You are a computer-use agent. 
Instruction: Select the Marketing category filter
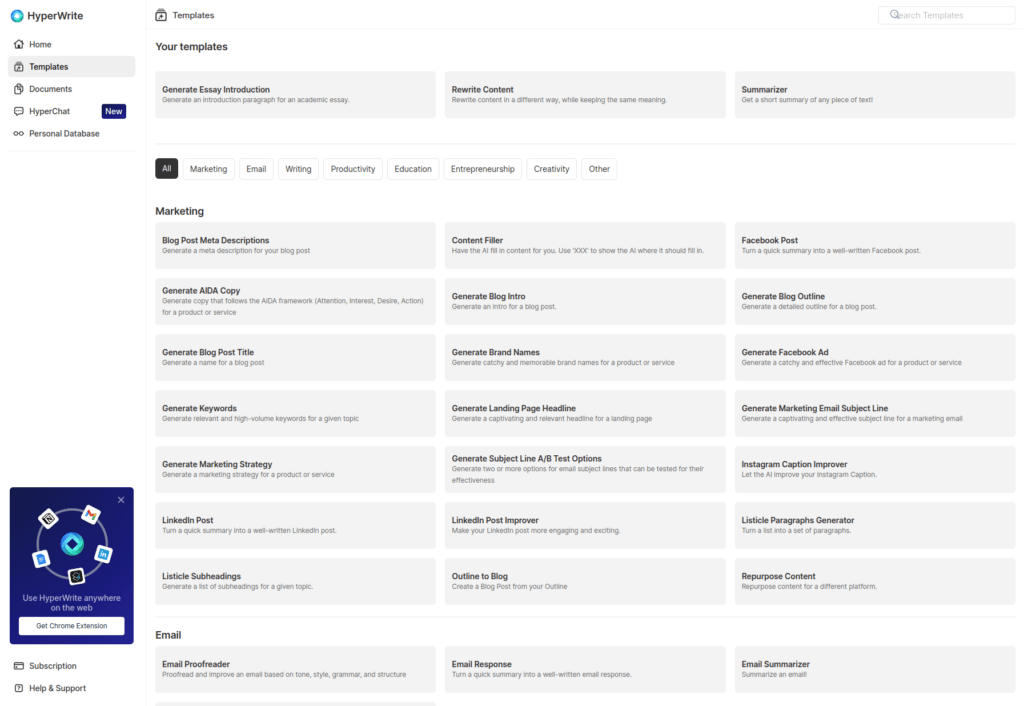(208, 168)
